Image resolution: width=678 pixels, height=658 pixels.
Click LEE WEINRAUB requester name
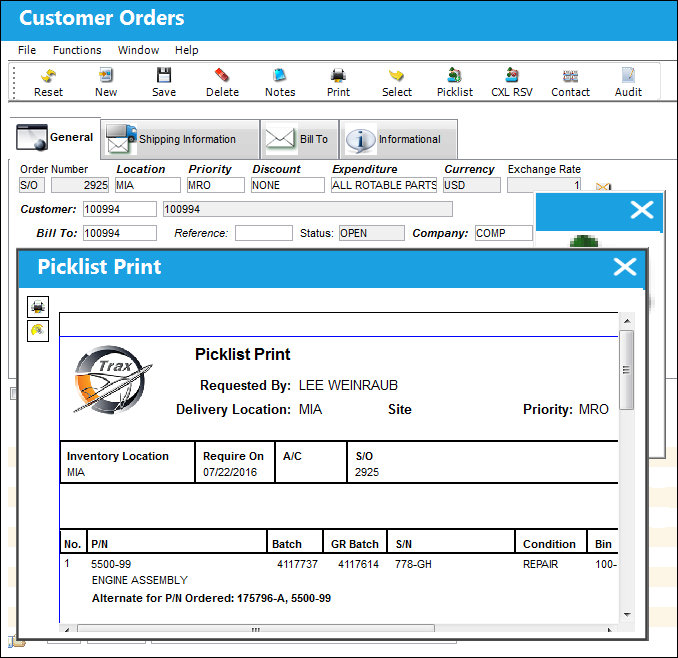click(x=348, y=385)
